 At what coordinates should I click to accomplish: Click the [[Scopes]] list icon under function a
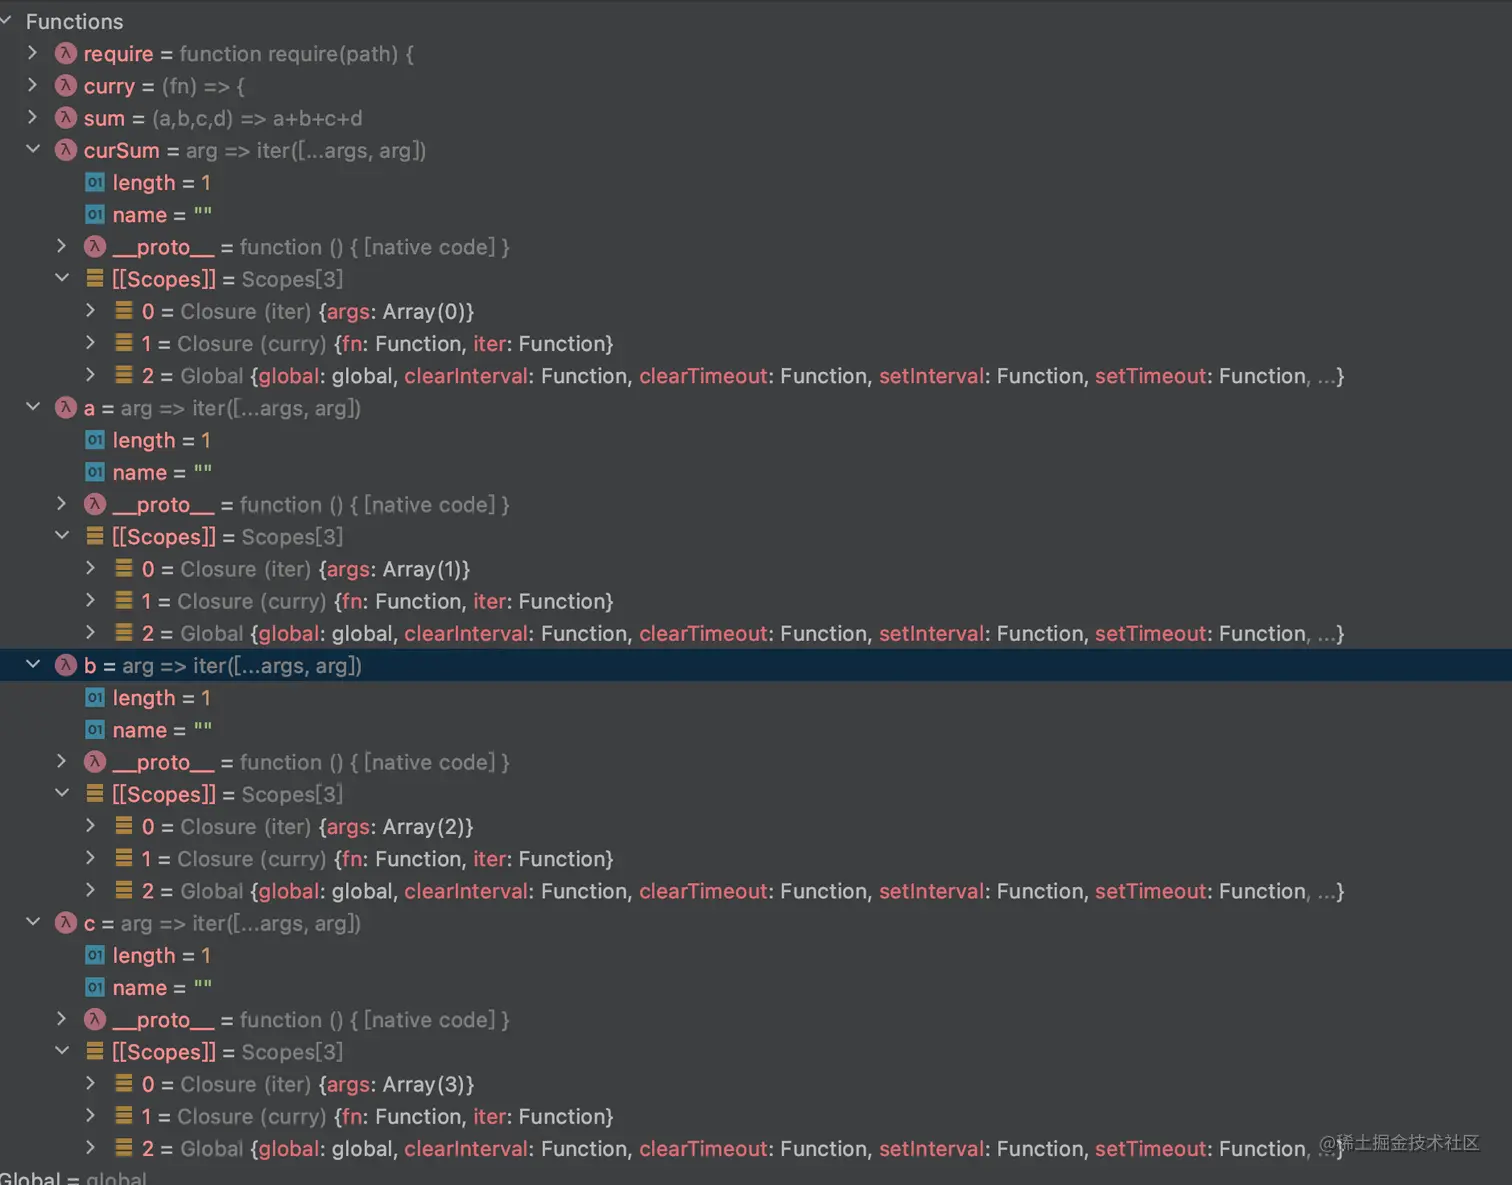click(x=95, y=536)
